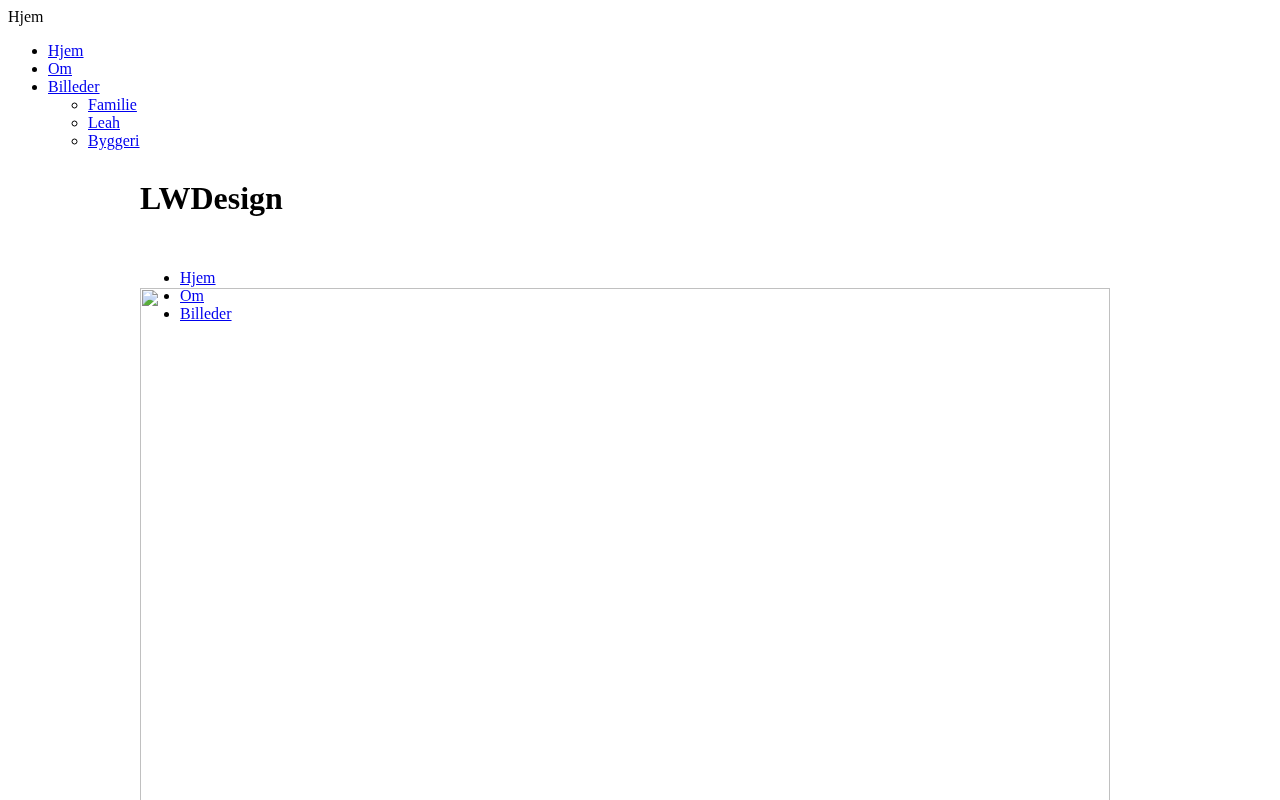This screenshot has height=800, width=1280.
Task: Click the hollow bullet beside Byggeri
Action: pyautogui.click(x=74, y=141)
